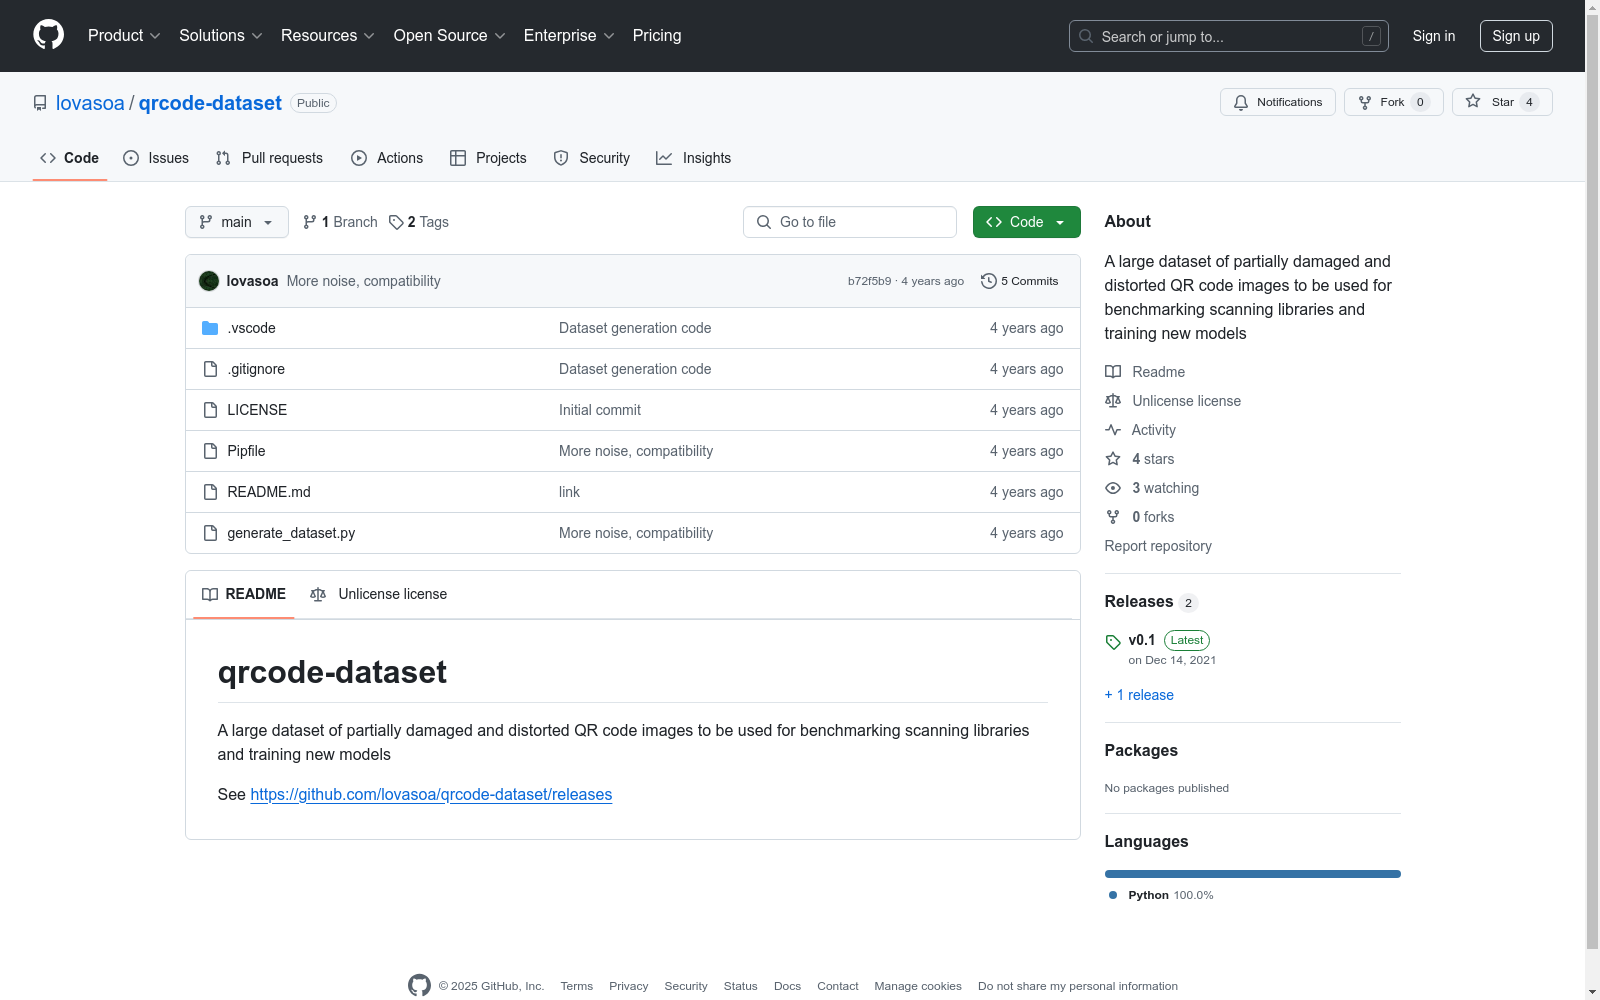
Task: View the 0 forks list
Action: (x=1140, y=517)
